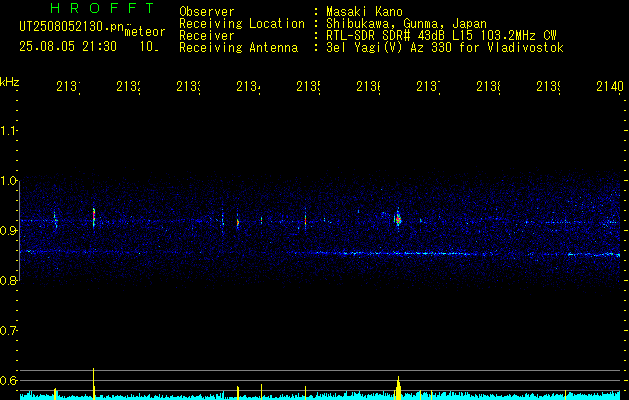
Task: Click the 0.8 frequency axis label
Action: pyautogui.click(x=8, y=280)
